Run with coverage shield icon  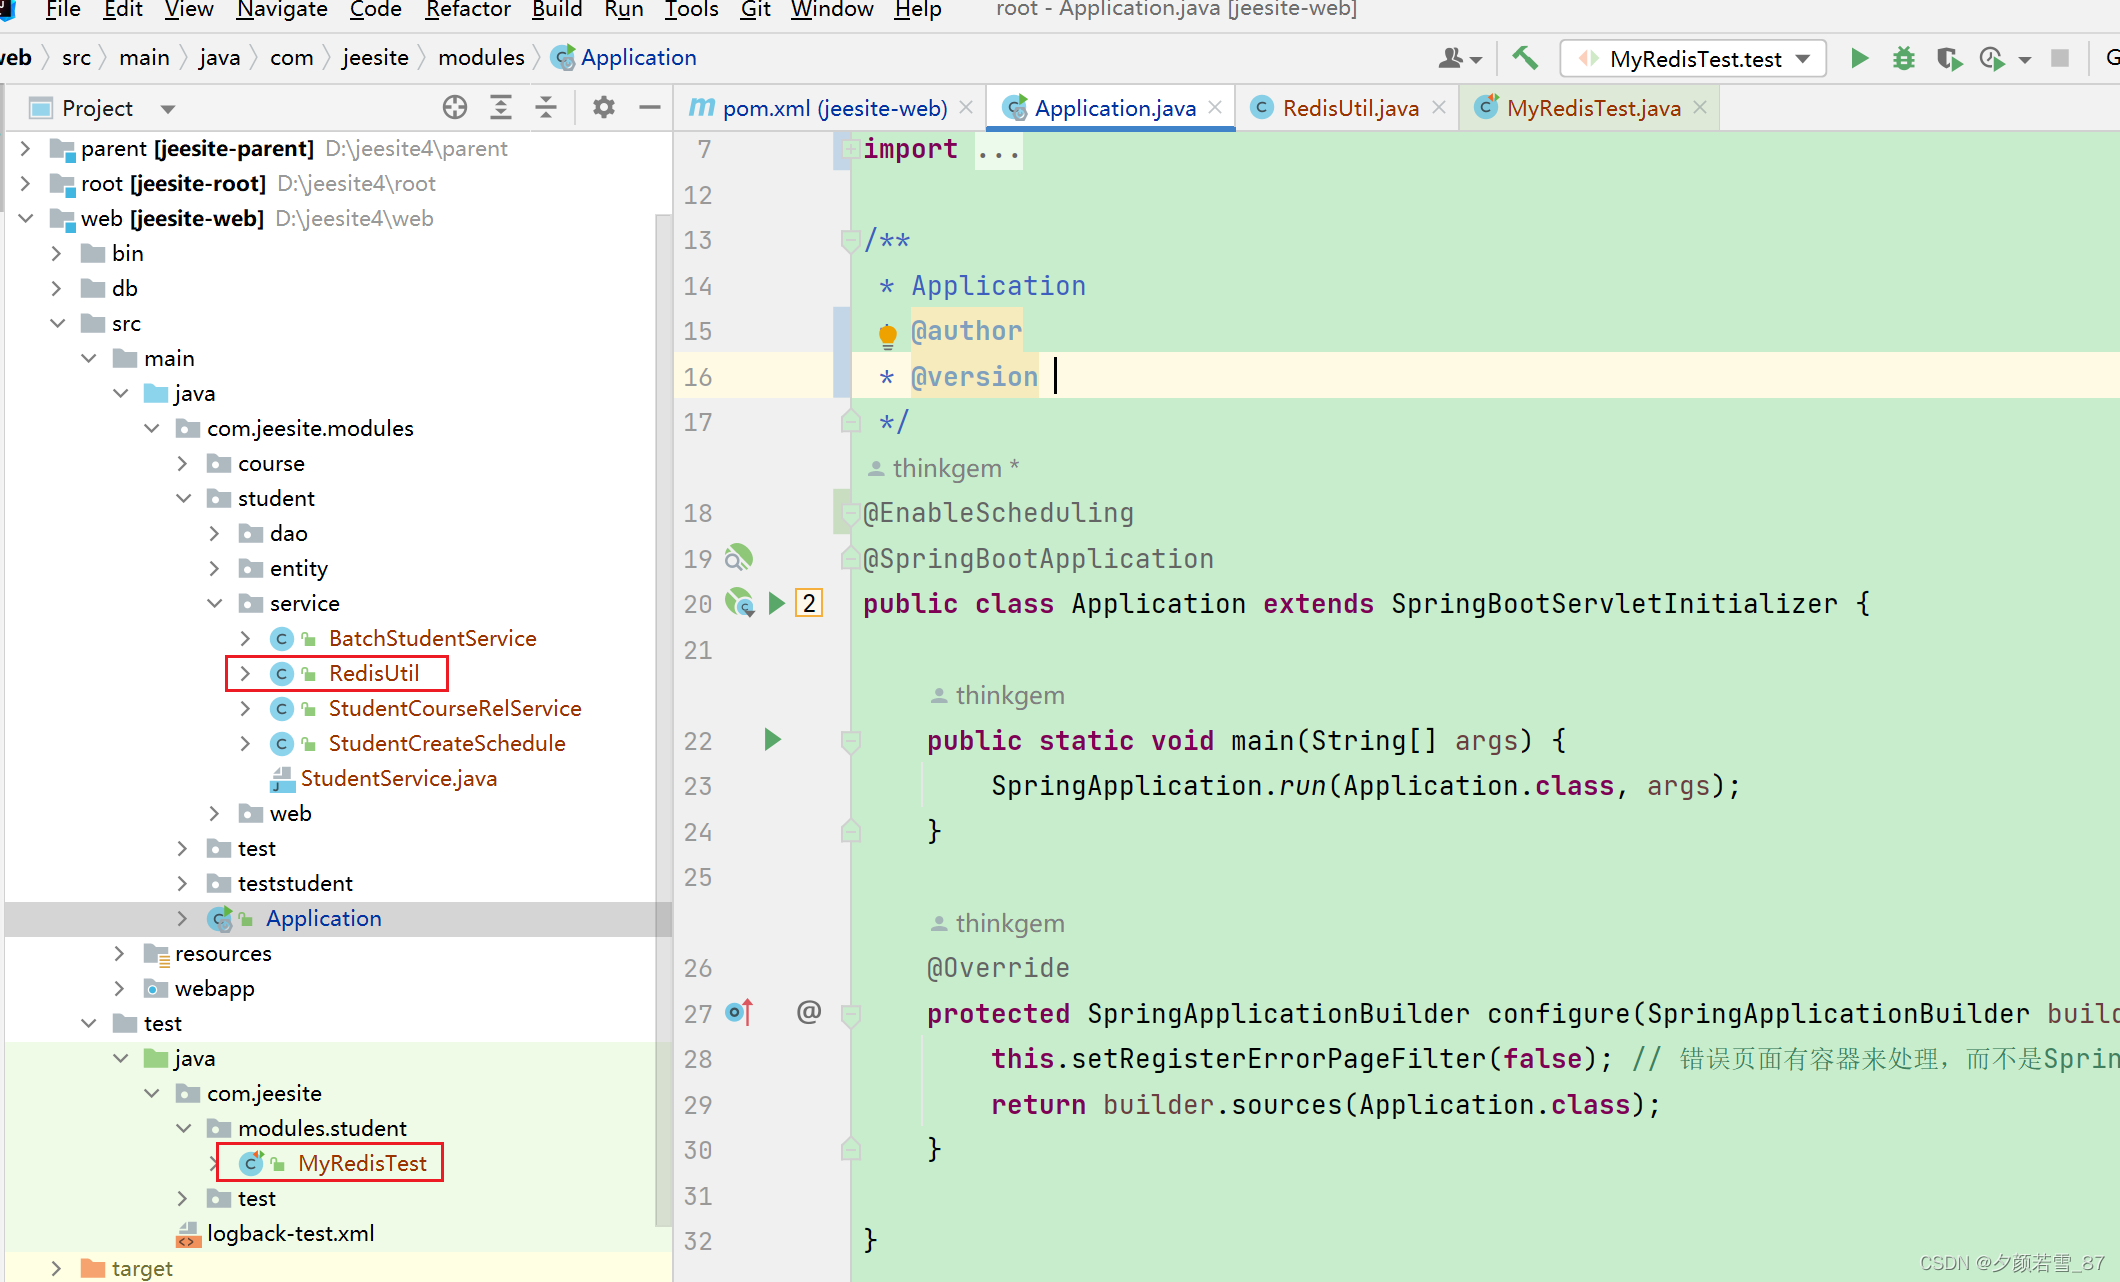[x=1947, y=58]
